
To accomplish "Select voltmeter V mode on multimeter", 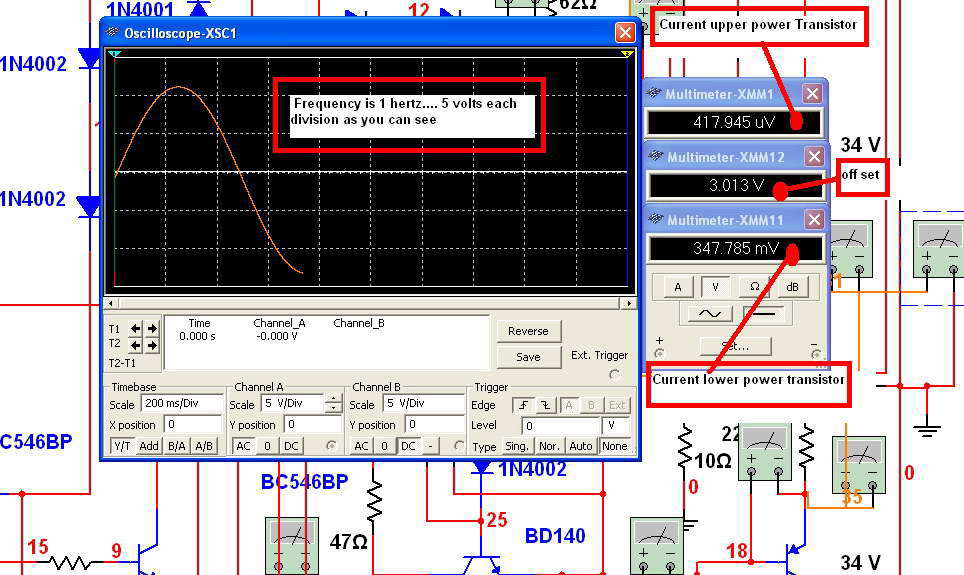I will click(715, 287).
